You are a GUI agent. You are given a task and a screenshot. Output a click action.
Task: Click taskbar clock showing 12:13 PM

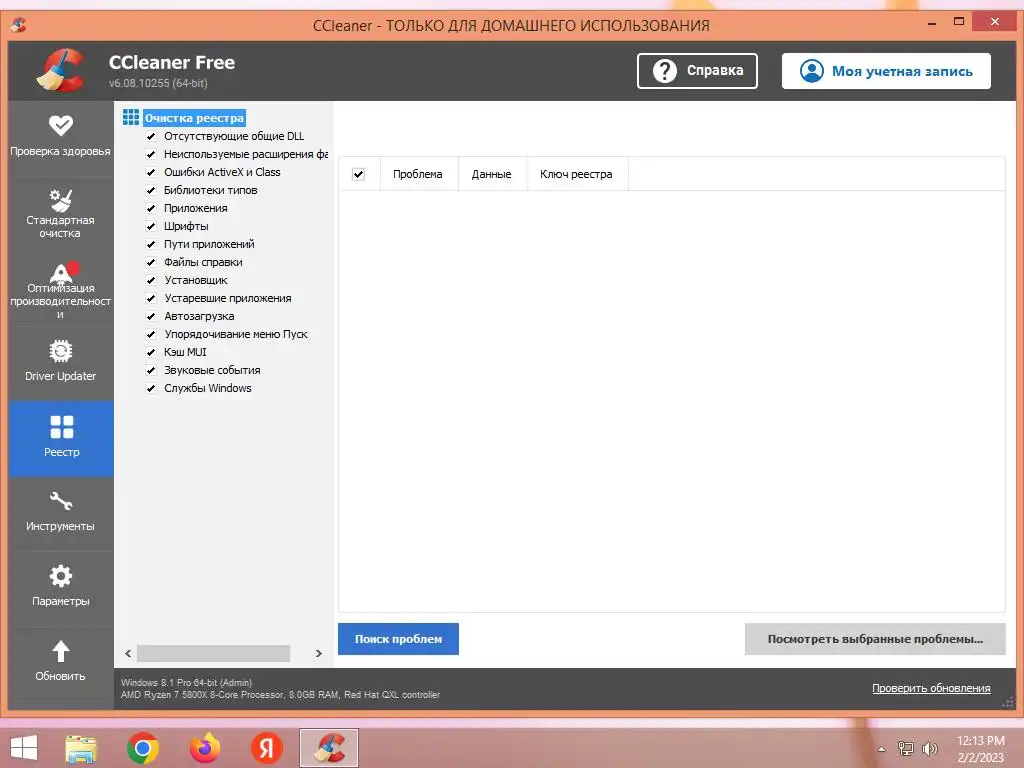980,749
